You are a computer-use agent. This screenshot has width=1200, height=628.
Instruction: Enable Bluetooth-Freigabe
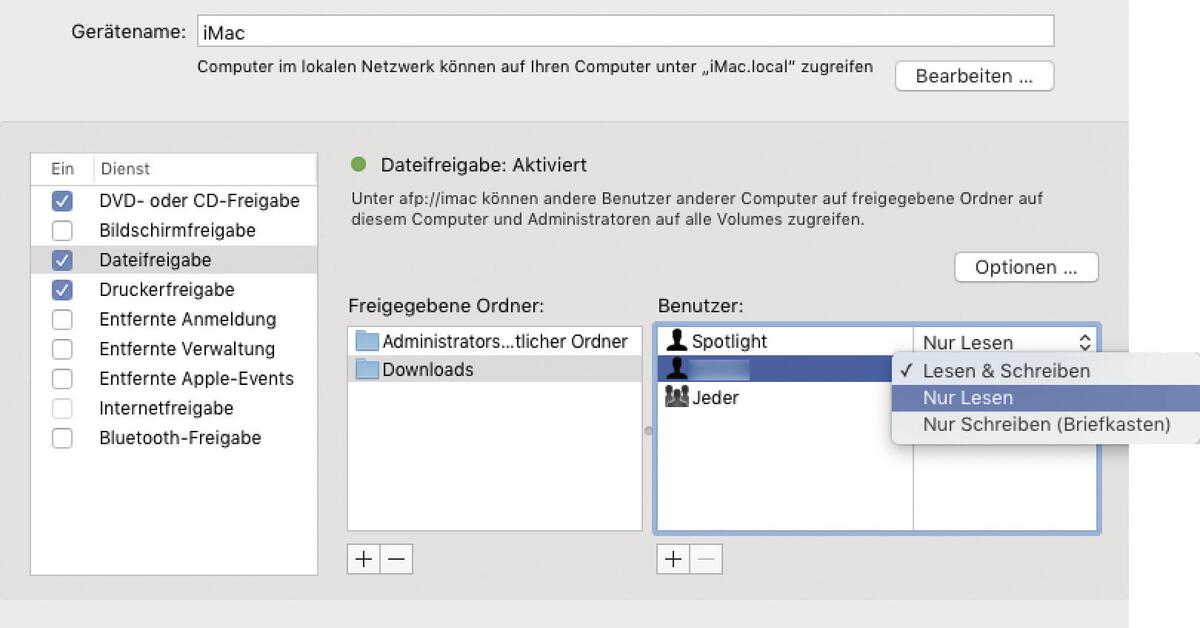click(x=62, y=437)
